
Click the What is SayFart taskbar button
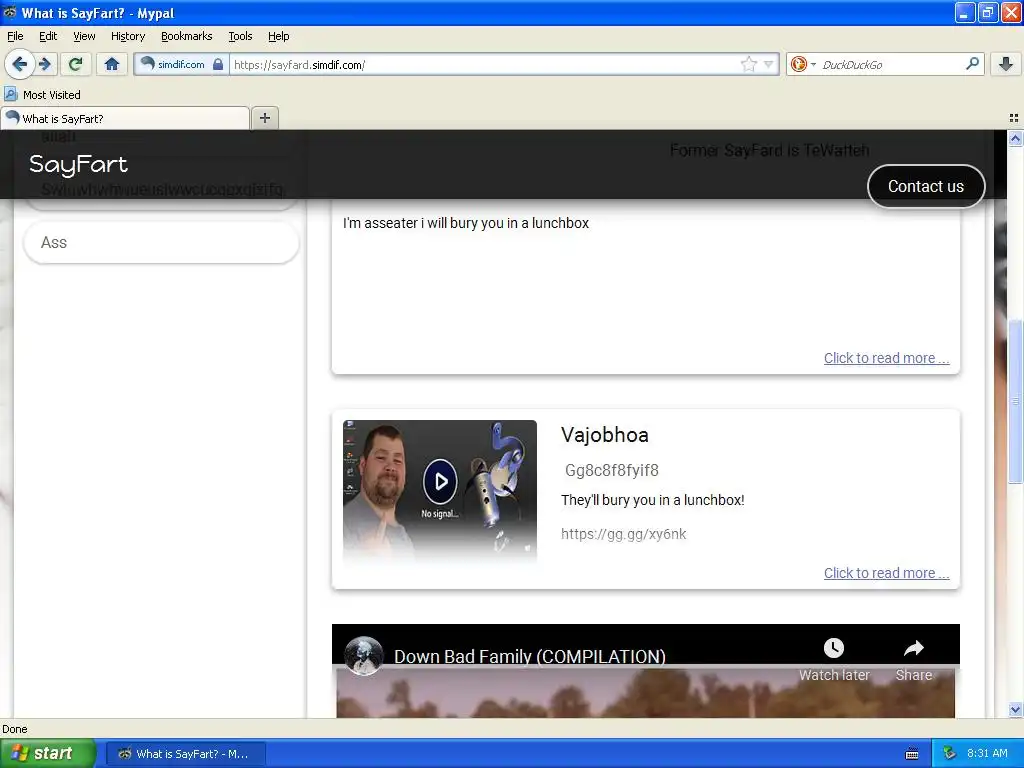point(185,754)
